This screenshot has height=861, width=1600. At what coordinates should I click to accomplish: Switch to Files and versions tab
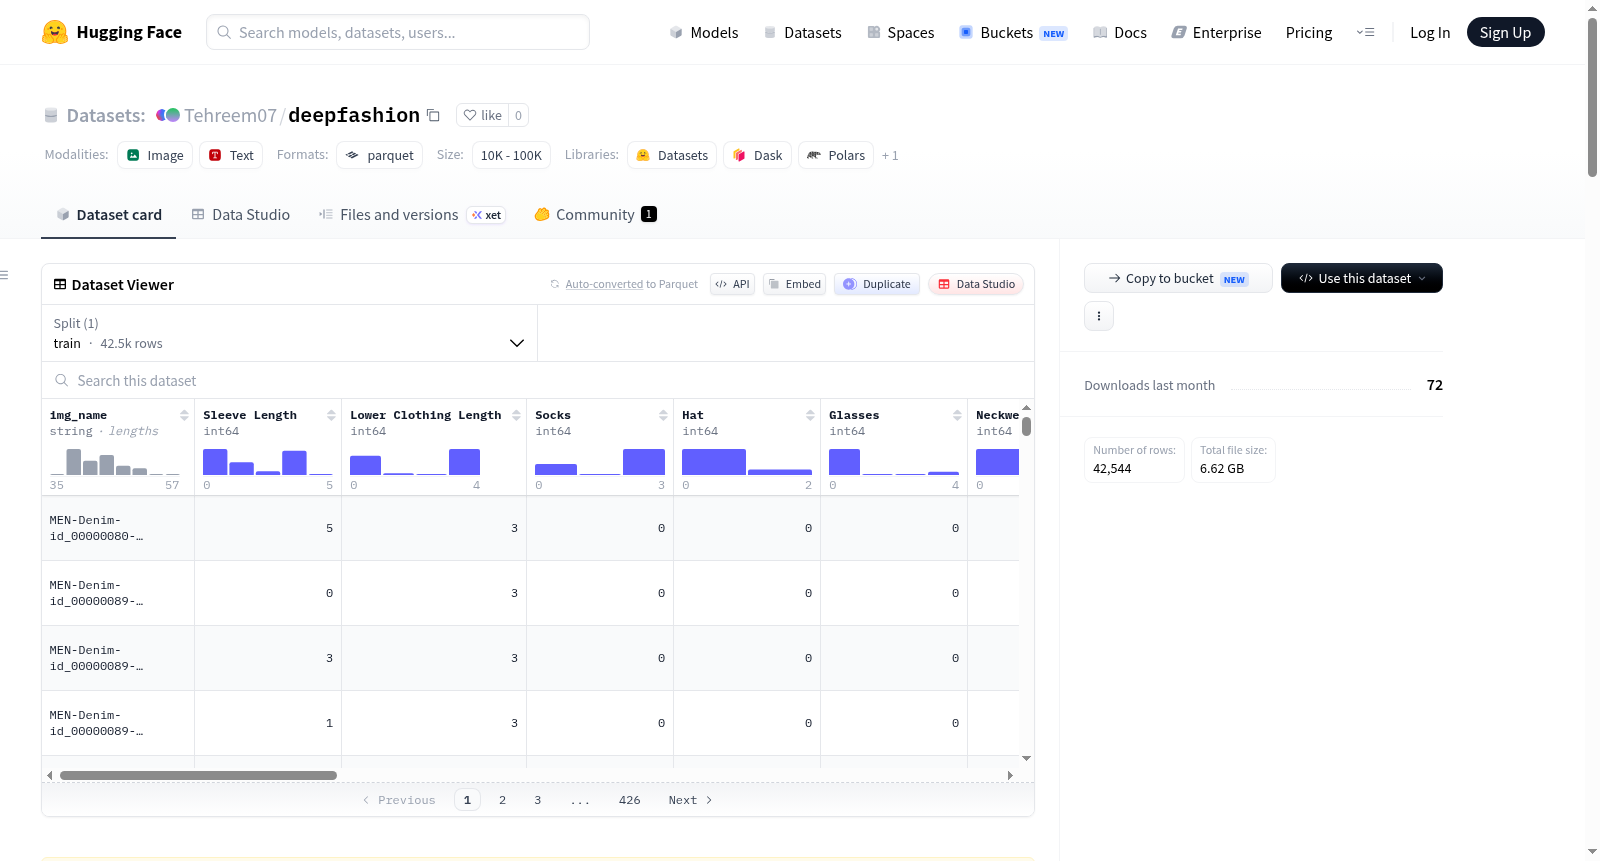[x=412, y=214]
